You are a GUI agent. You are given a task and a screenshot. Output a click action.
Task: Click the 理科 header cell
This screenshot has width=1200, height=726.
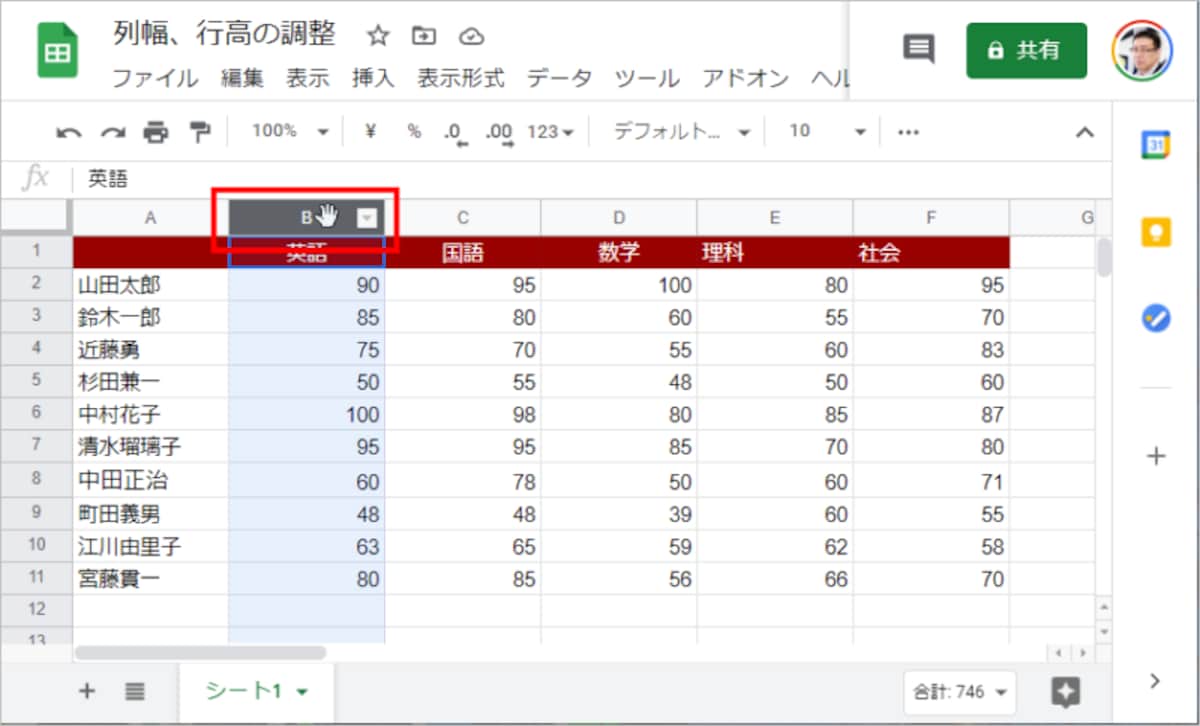pyautogui.click(x=775, y=253)
